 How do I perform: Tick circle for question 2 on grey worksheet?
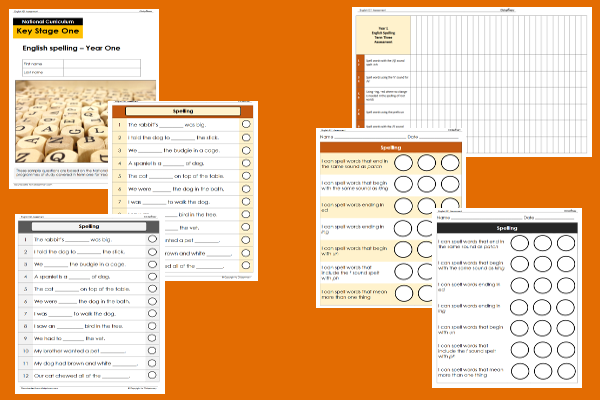click(152, 251)
